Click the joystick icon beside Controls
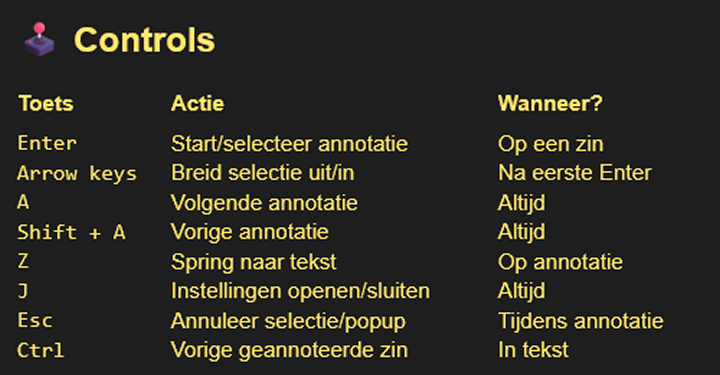The image size is (720, 375). [39, 39]
